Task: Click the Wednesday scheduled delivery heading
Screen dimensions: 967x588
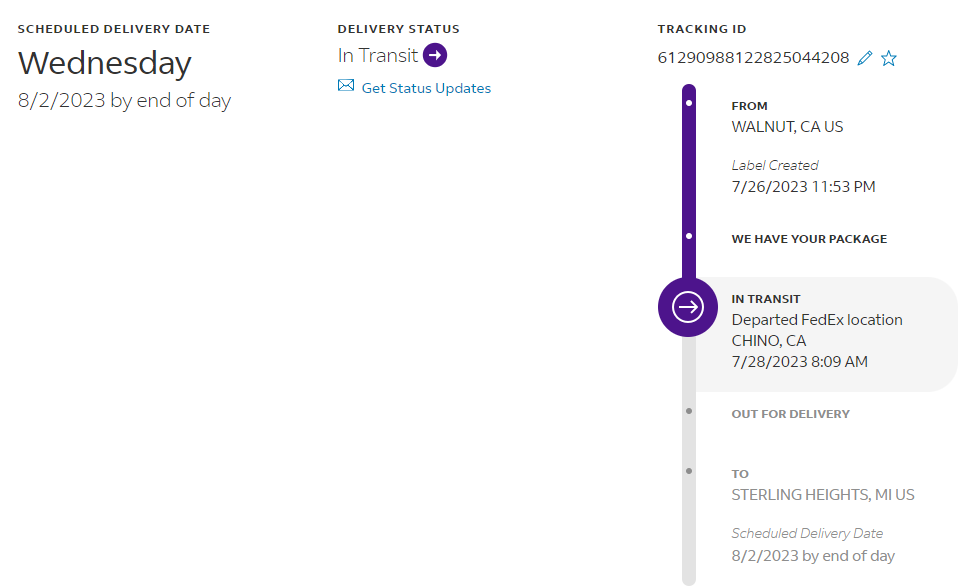Action: click(105, 63)
